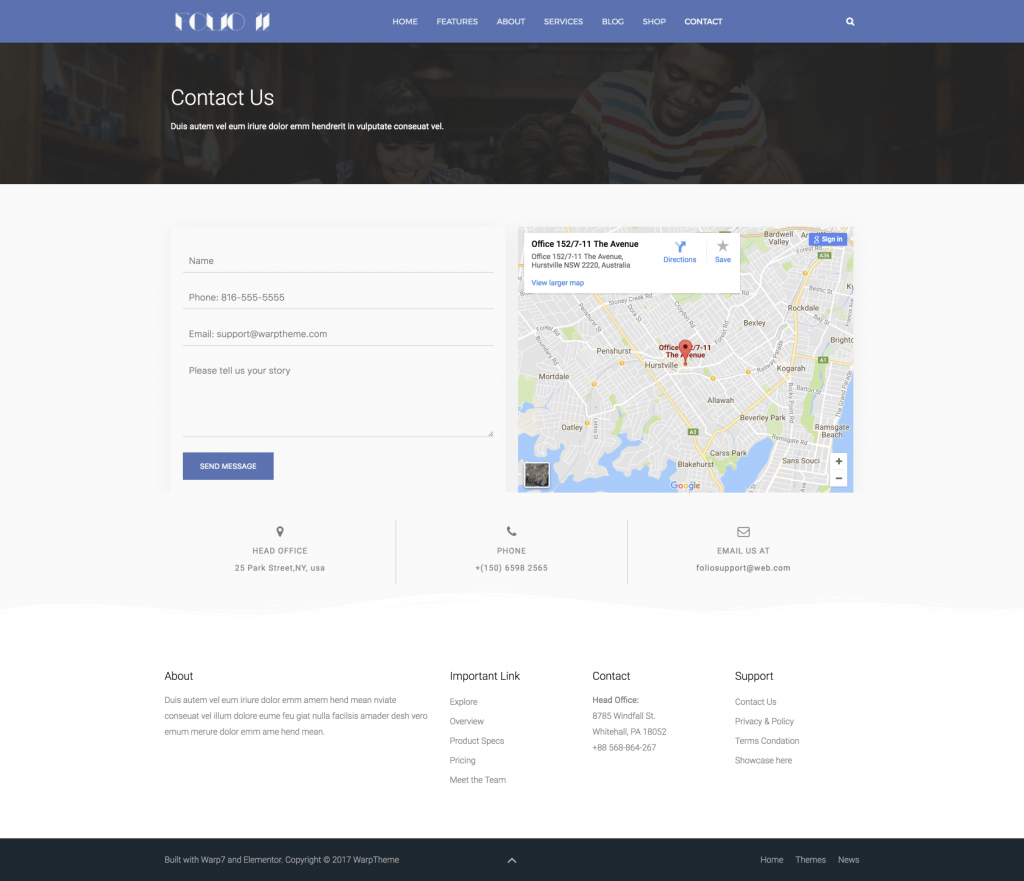
Task: Open the search magnifier in the navbar
Action: tap(849, 21)
